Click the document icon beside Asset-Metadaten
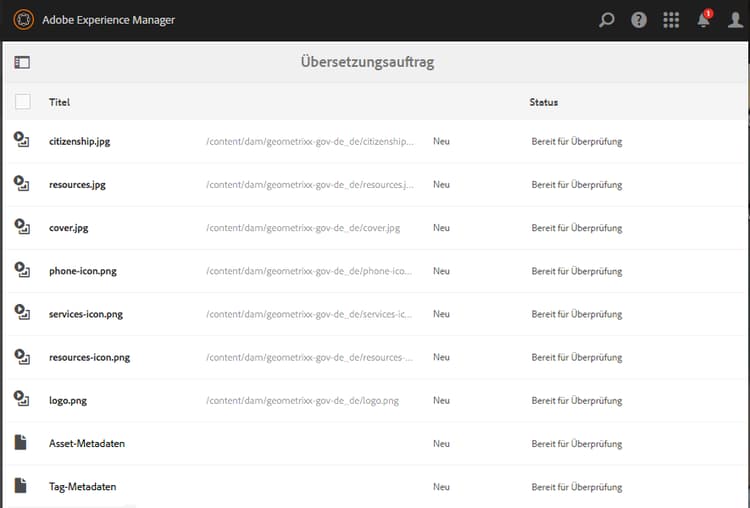 pyautogui.click(x=22, y=443)
